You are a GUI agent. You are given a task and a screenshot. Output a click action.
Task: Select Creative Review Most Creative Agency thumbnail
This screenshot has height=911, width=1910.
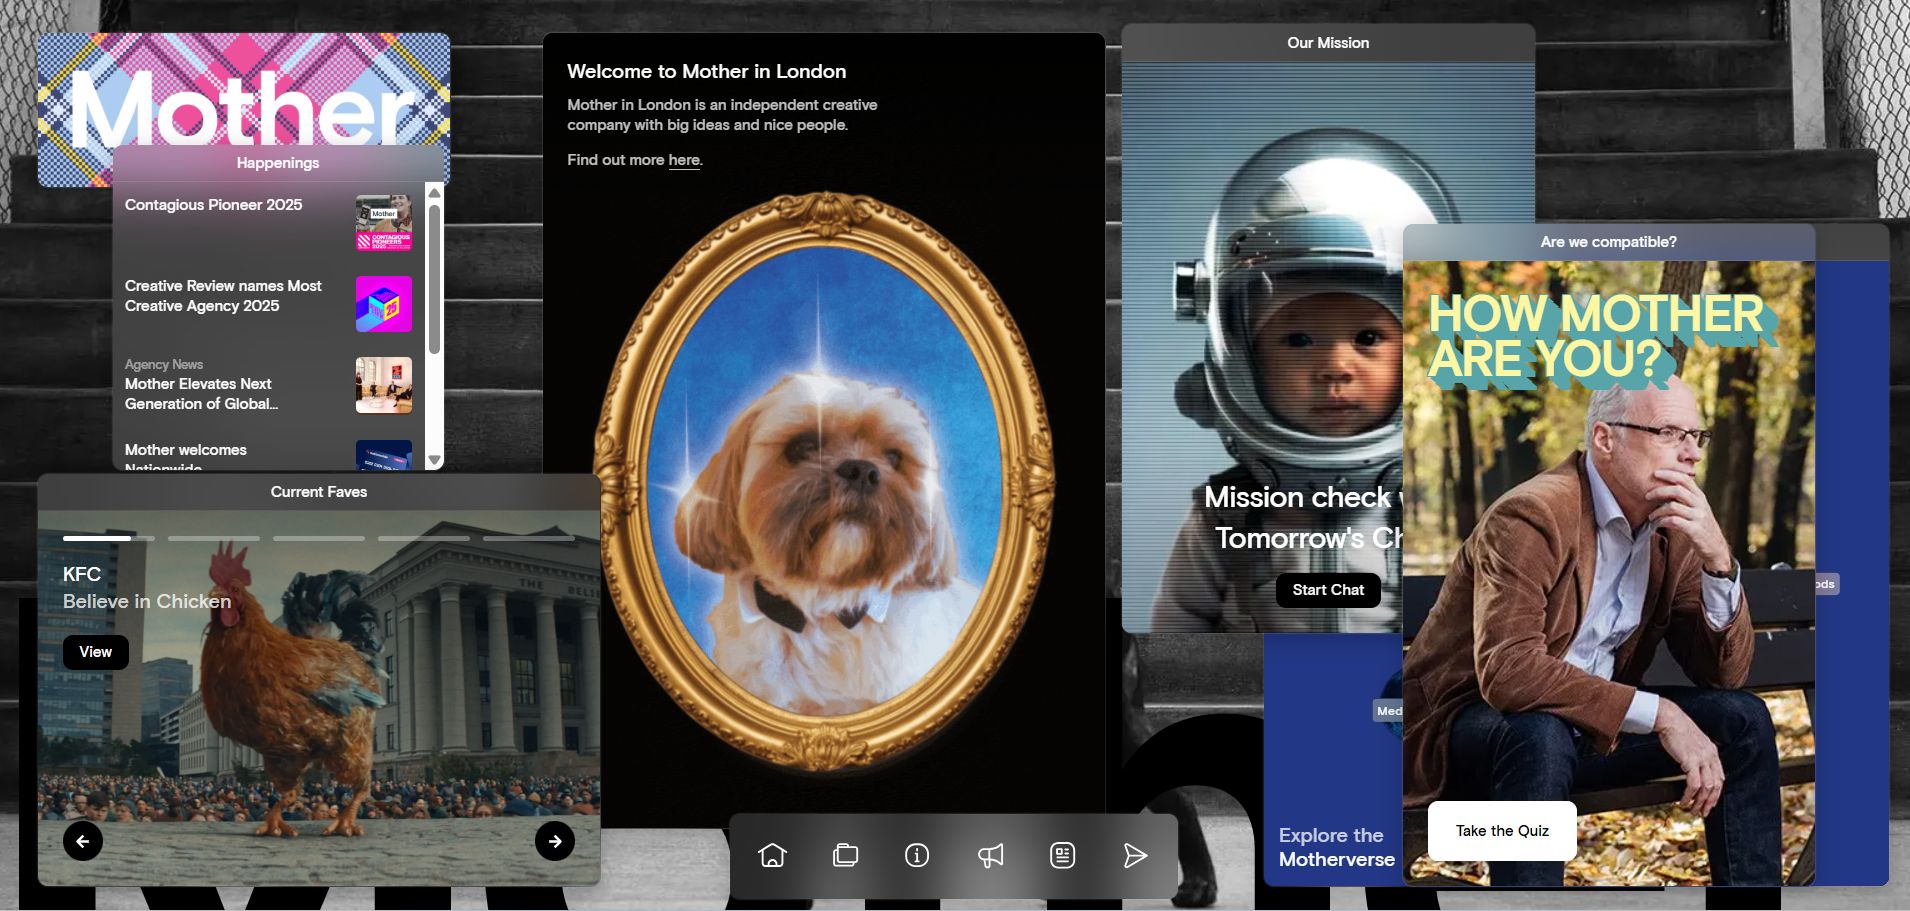click(x=383, y=304)
